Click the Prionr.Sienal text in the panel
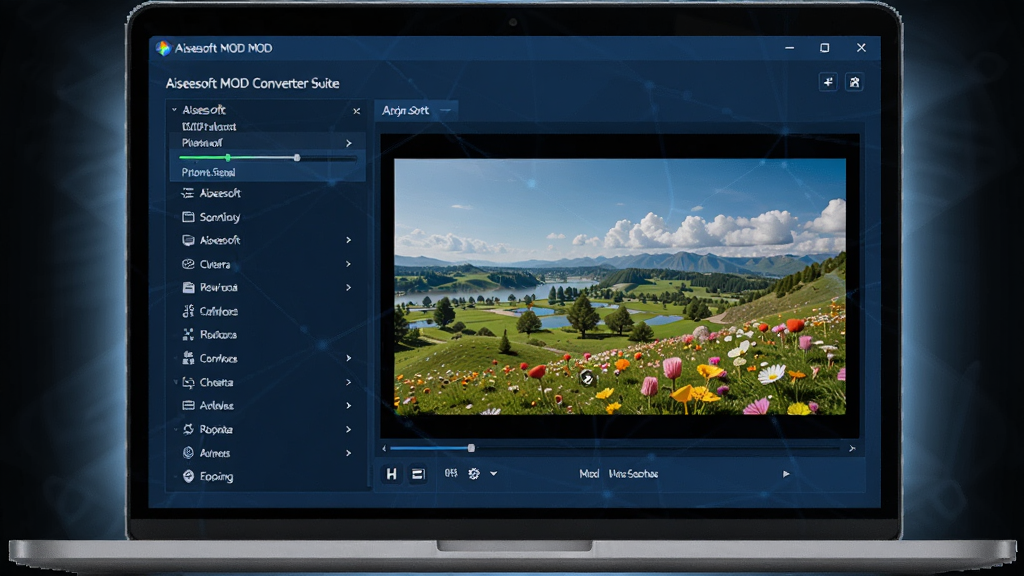Screen dimensions: 1024x576 pyautogui.click(x=208, y=172)
